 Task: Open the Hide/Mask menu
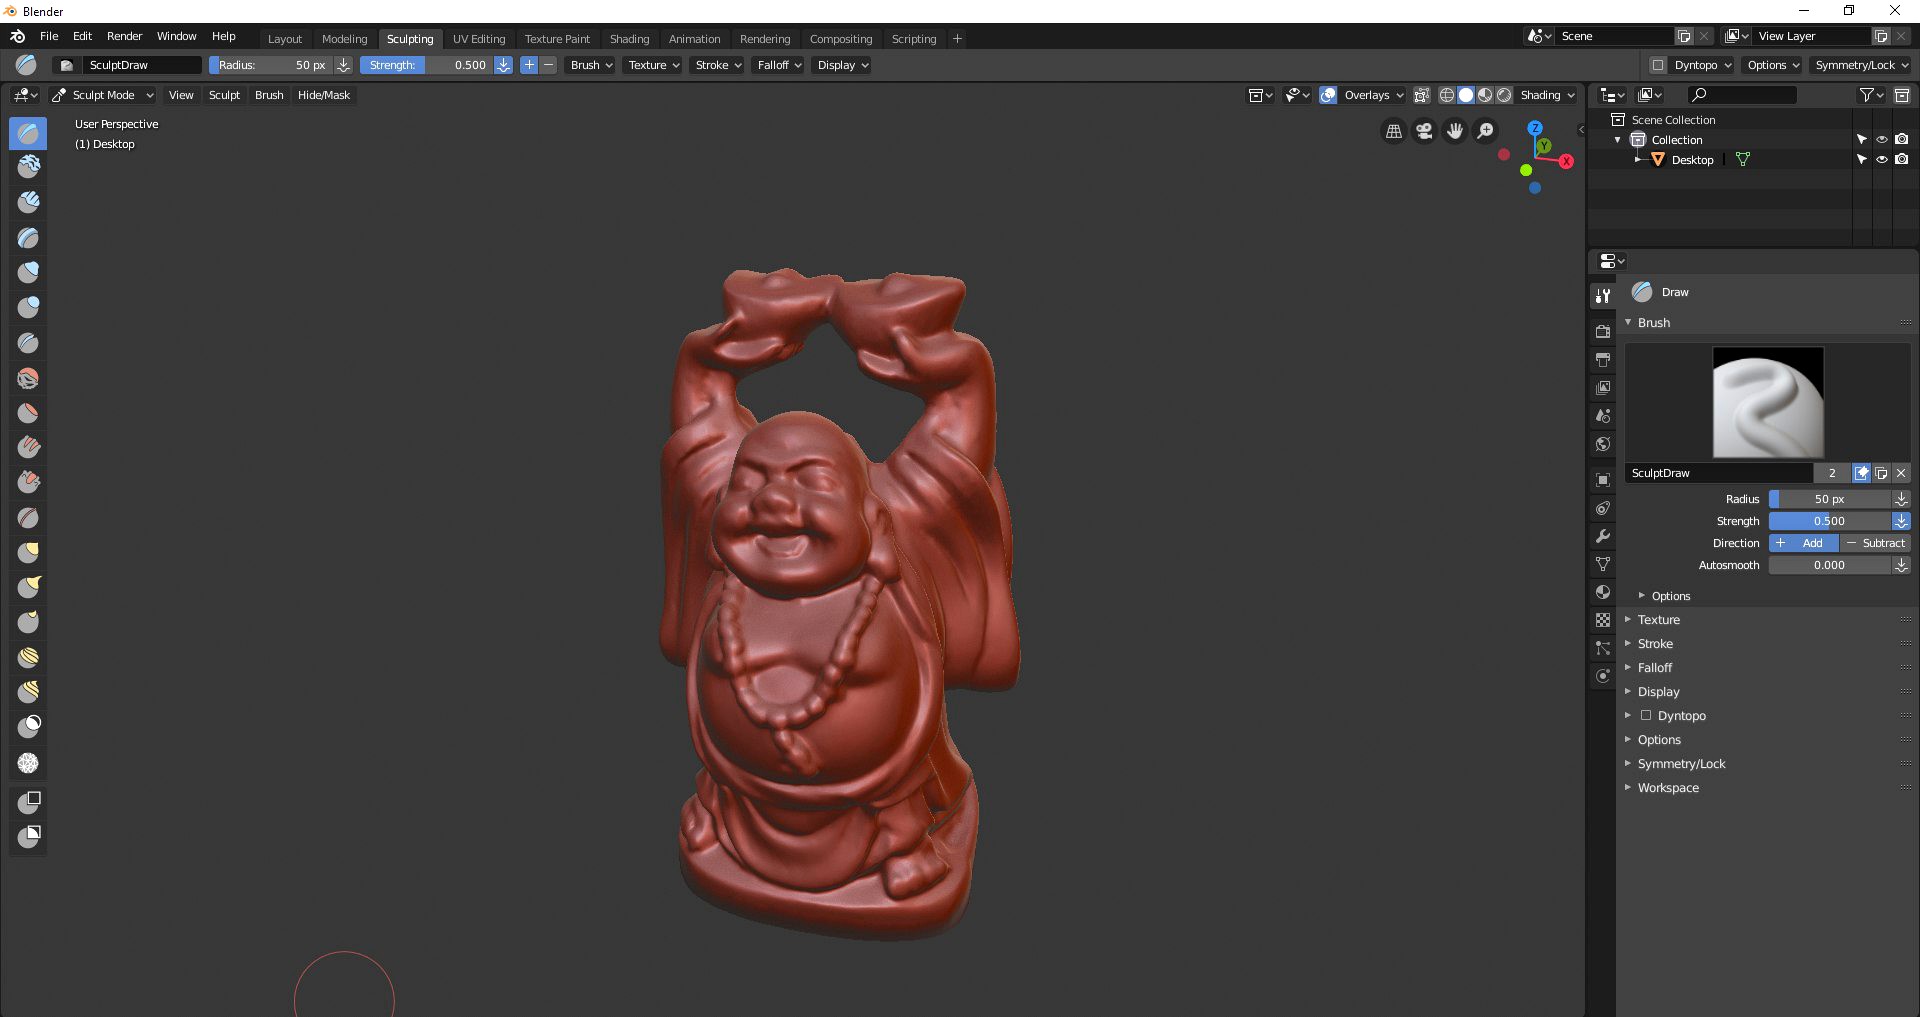324,95
